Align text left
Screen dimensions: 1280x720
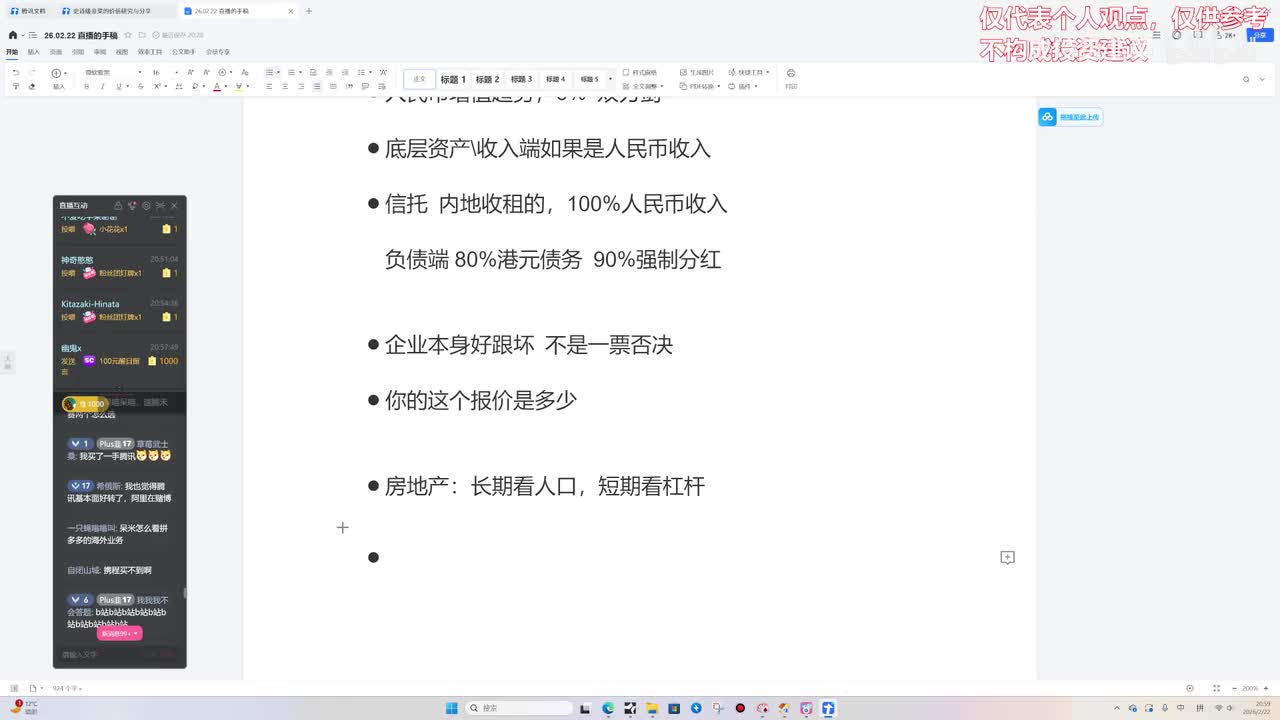click(x=269, y=86)
